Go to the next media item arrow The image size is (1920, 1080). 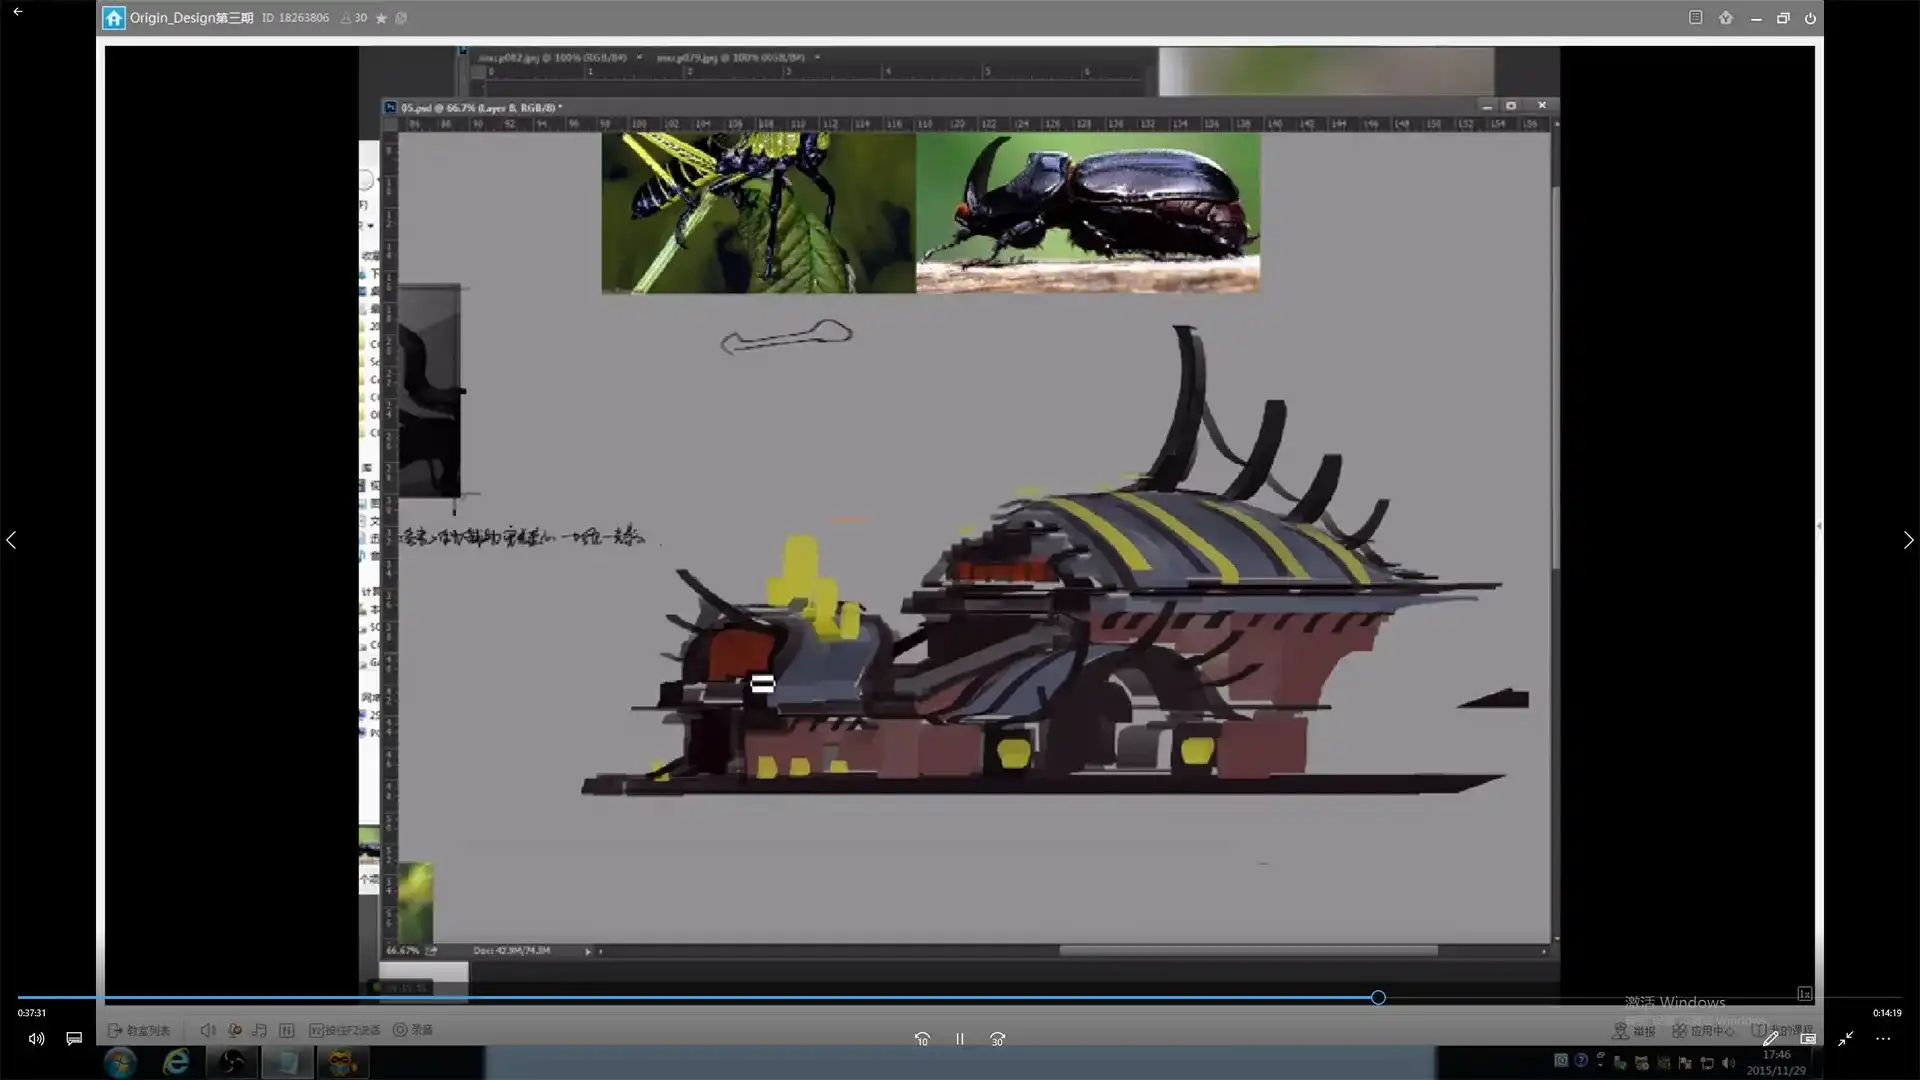pyautogui.click(x=1908, y=540)
